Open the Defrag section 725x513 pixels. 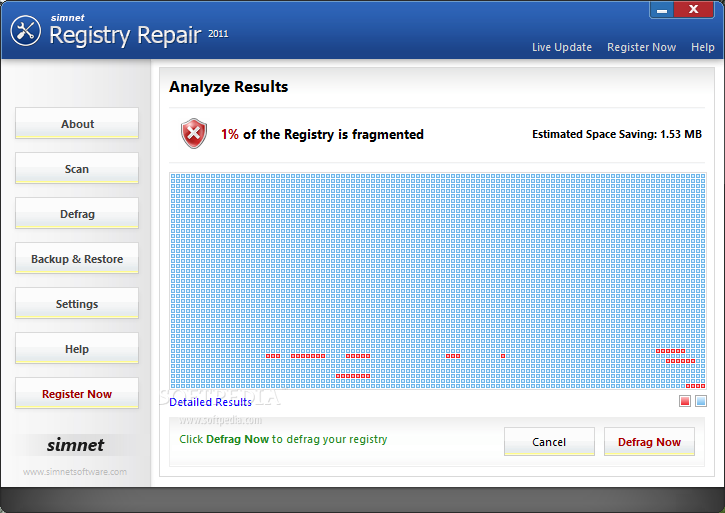[77, 213]
